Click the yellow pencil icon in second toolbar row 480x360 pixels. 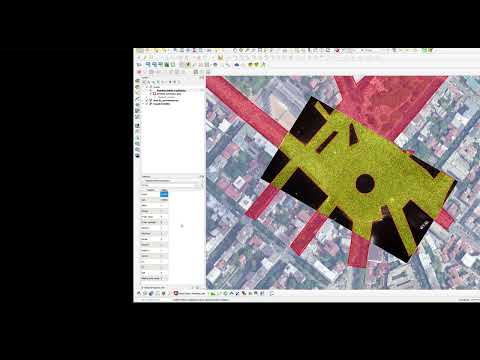click(x=145, y=57)
